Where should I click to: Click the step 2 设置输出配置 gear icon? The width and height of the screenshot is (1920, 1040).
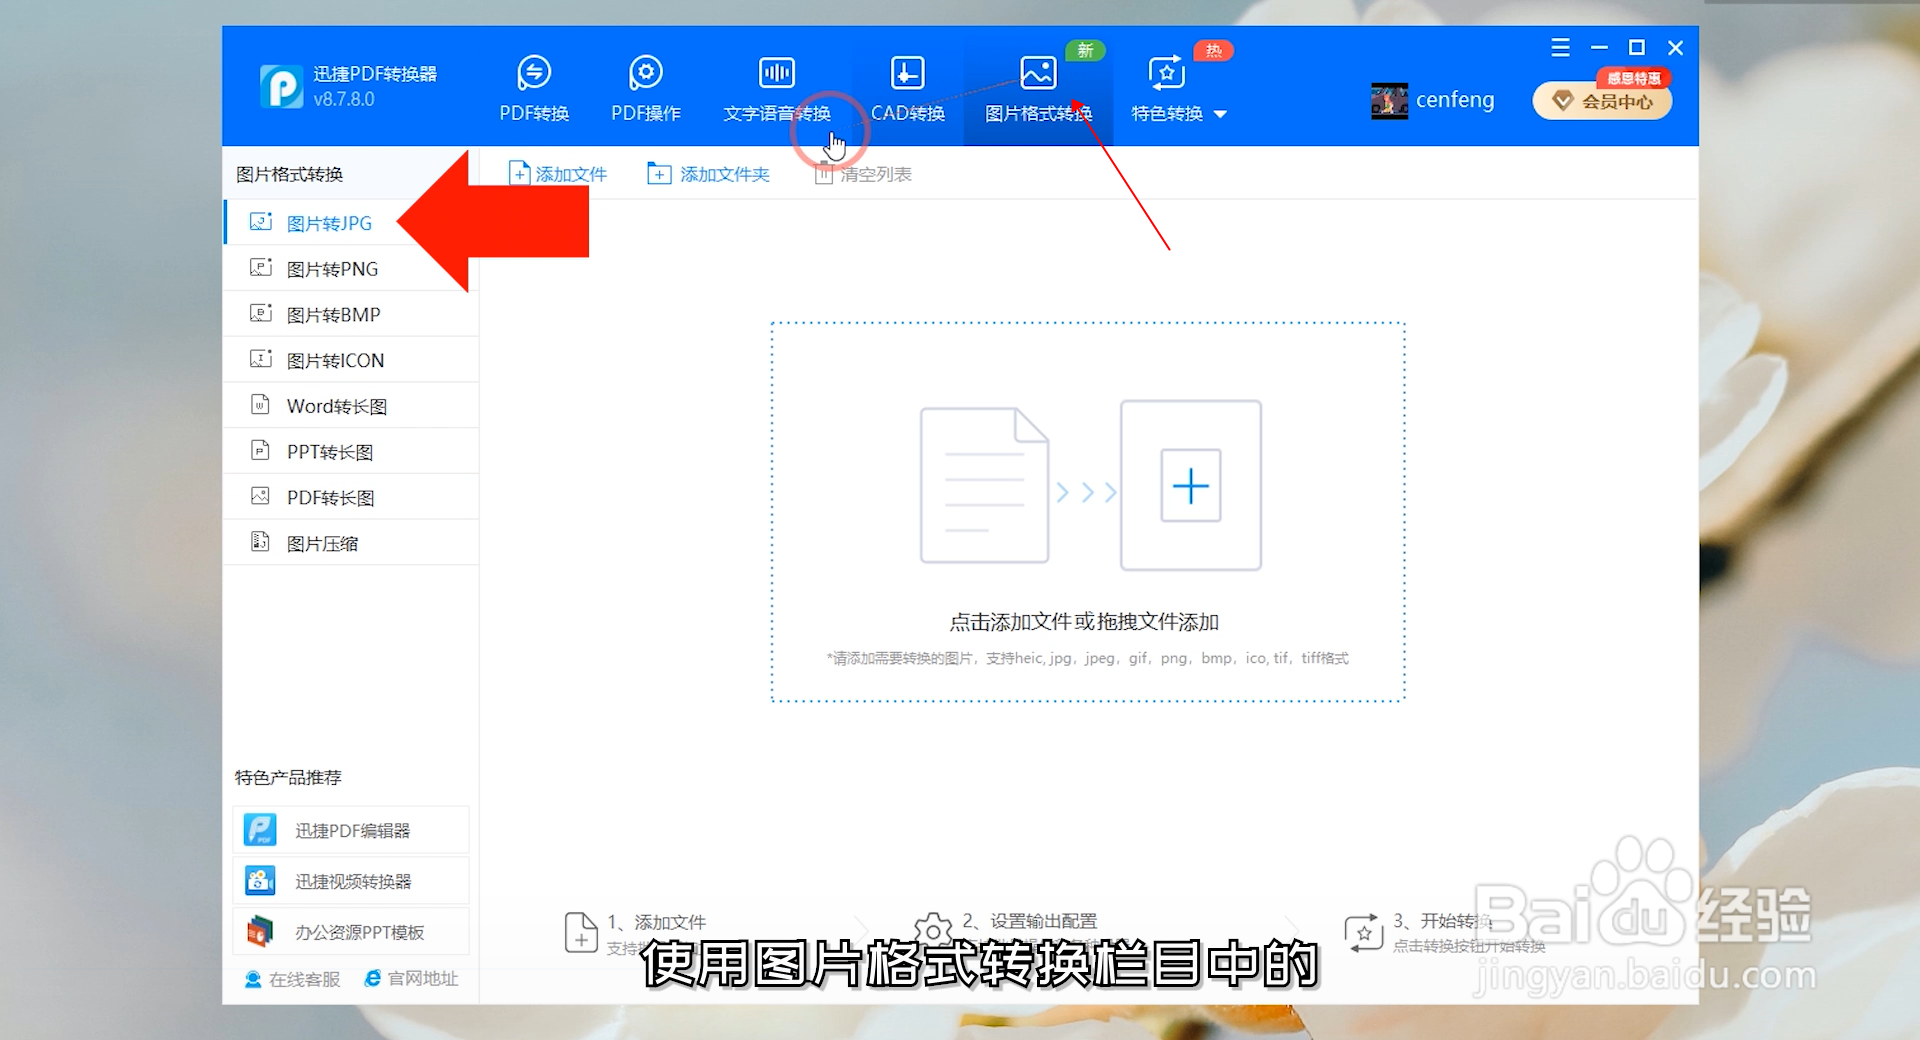(933, 931)
